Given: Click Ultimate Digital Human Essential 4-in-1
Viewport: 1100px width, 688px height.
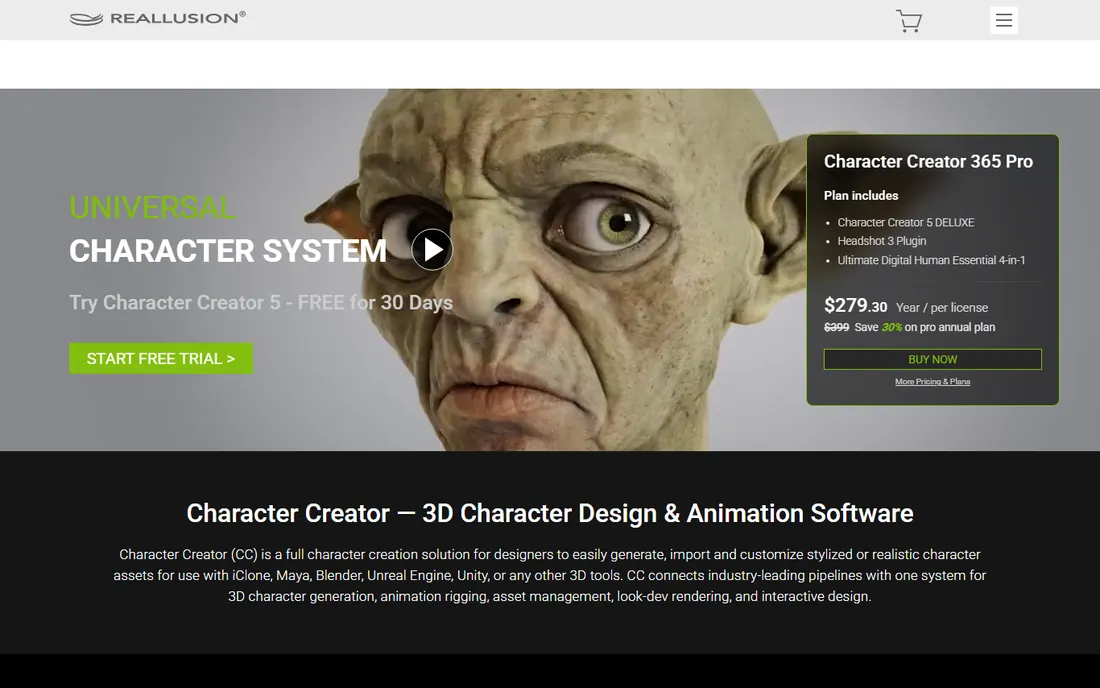Looking at the screenshot, I should click(x=931, y=260).
